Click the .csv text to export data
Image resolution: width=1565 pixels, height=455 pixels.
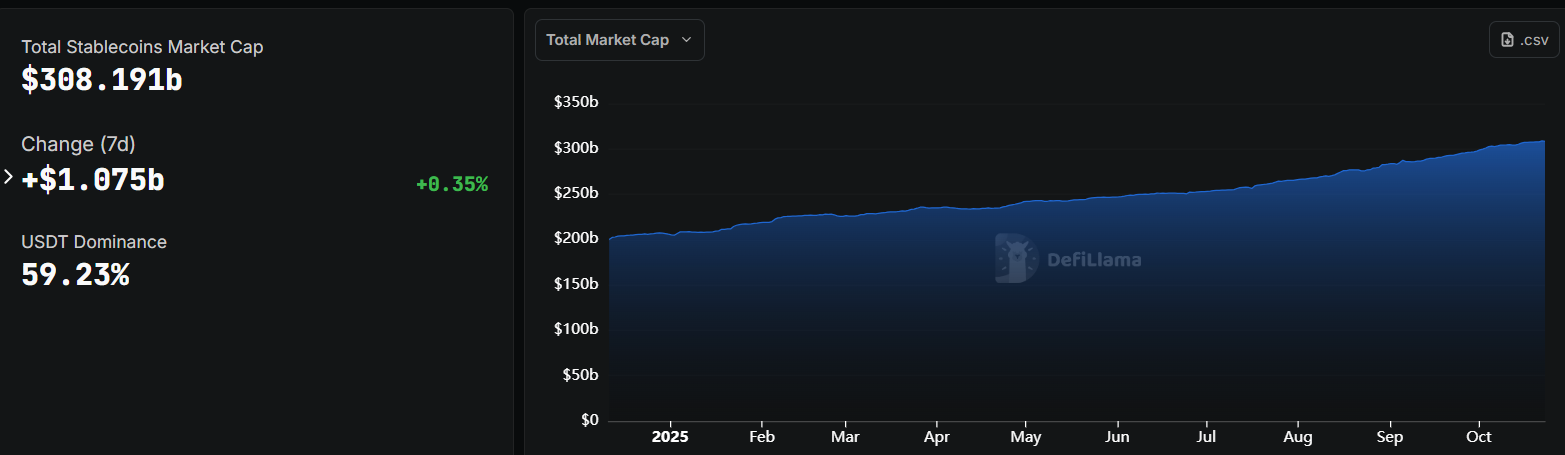pos(1534,40)
